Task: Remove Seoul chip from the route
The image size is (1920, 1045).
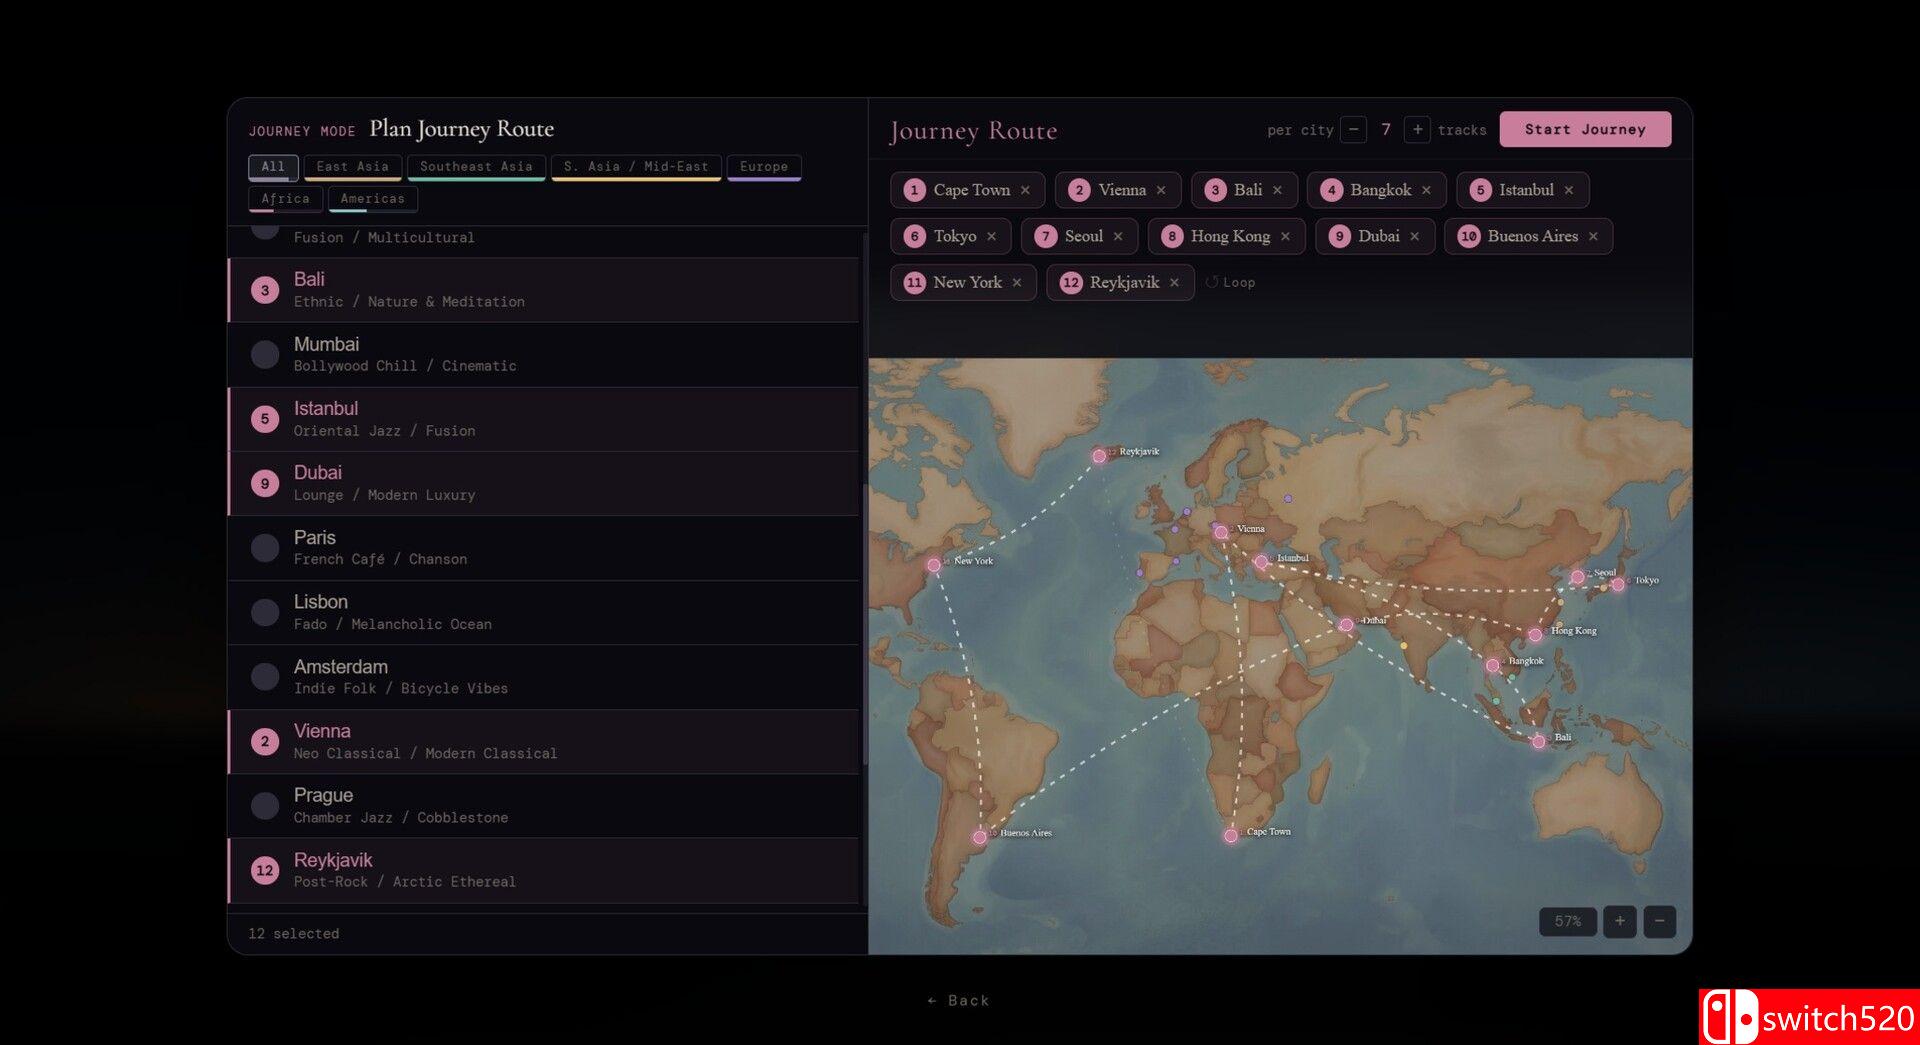Action: click(1118, 236)
